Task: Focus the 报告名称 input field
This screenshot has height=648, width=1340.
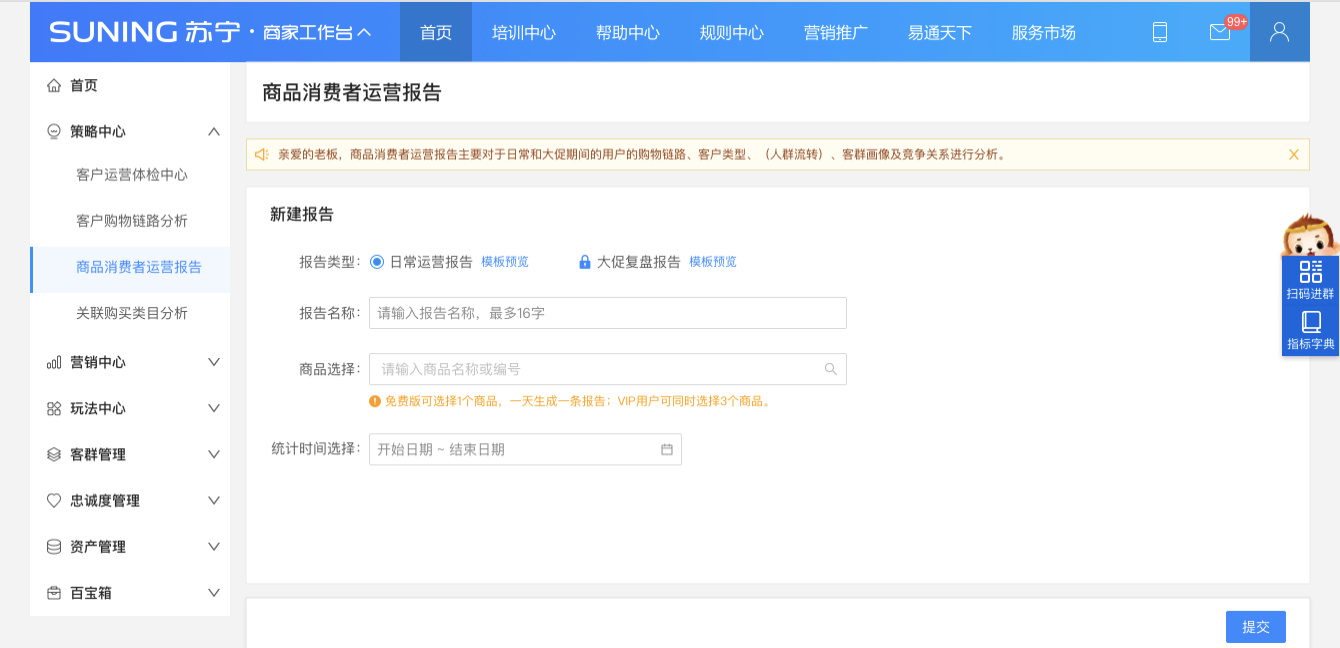Action: [608, 313]
